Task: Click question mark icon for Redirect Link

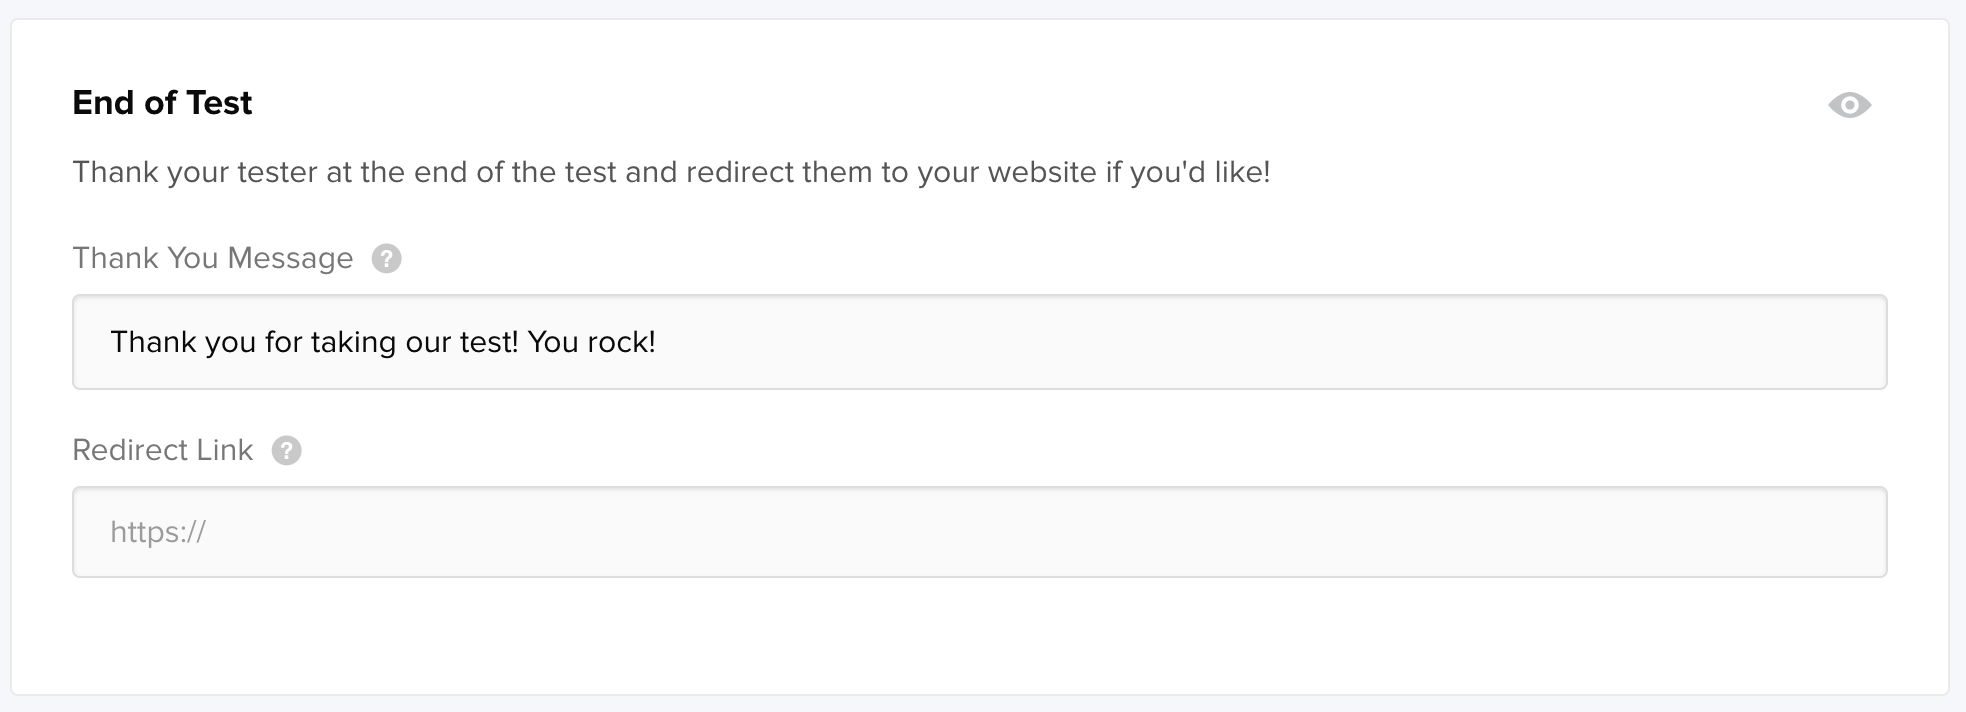Action: (x=286, y=451)
